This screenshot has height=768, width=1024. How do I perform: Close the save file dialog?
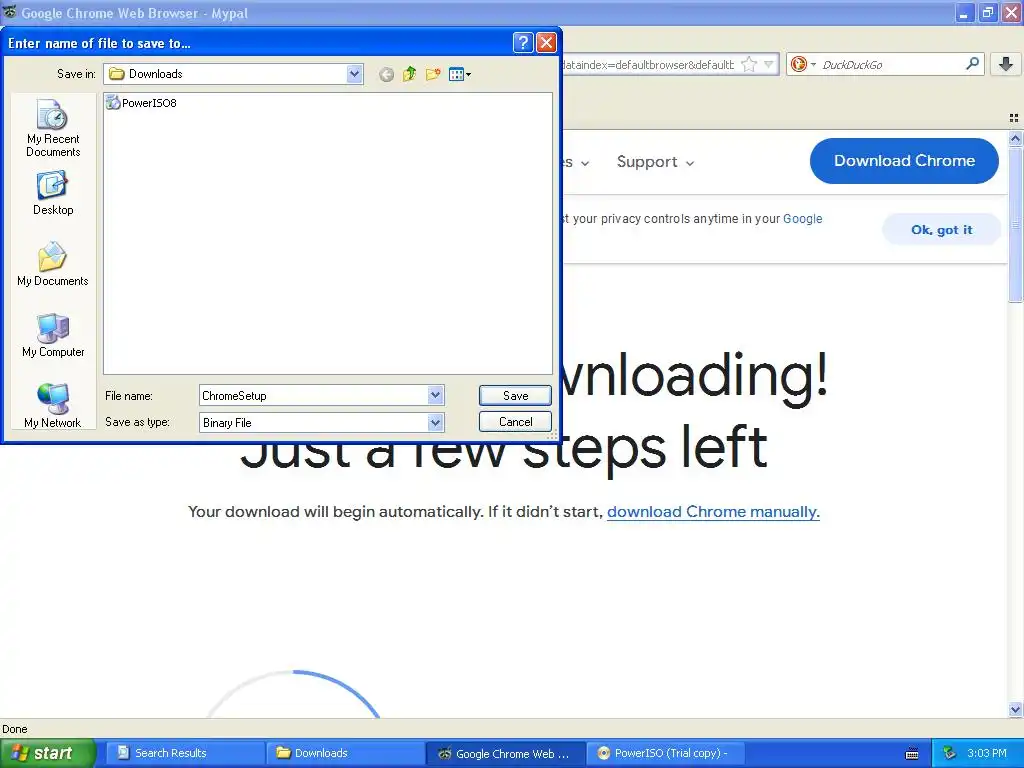(x=546, y=43)
